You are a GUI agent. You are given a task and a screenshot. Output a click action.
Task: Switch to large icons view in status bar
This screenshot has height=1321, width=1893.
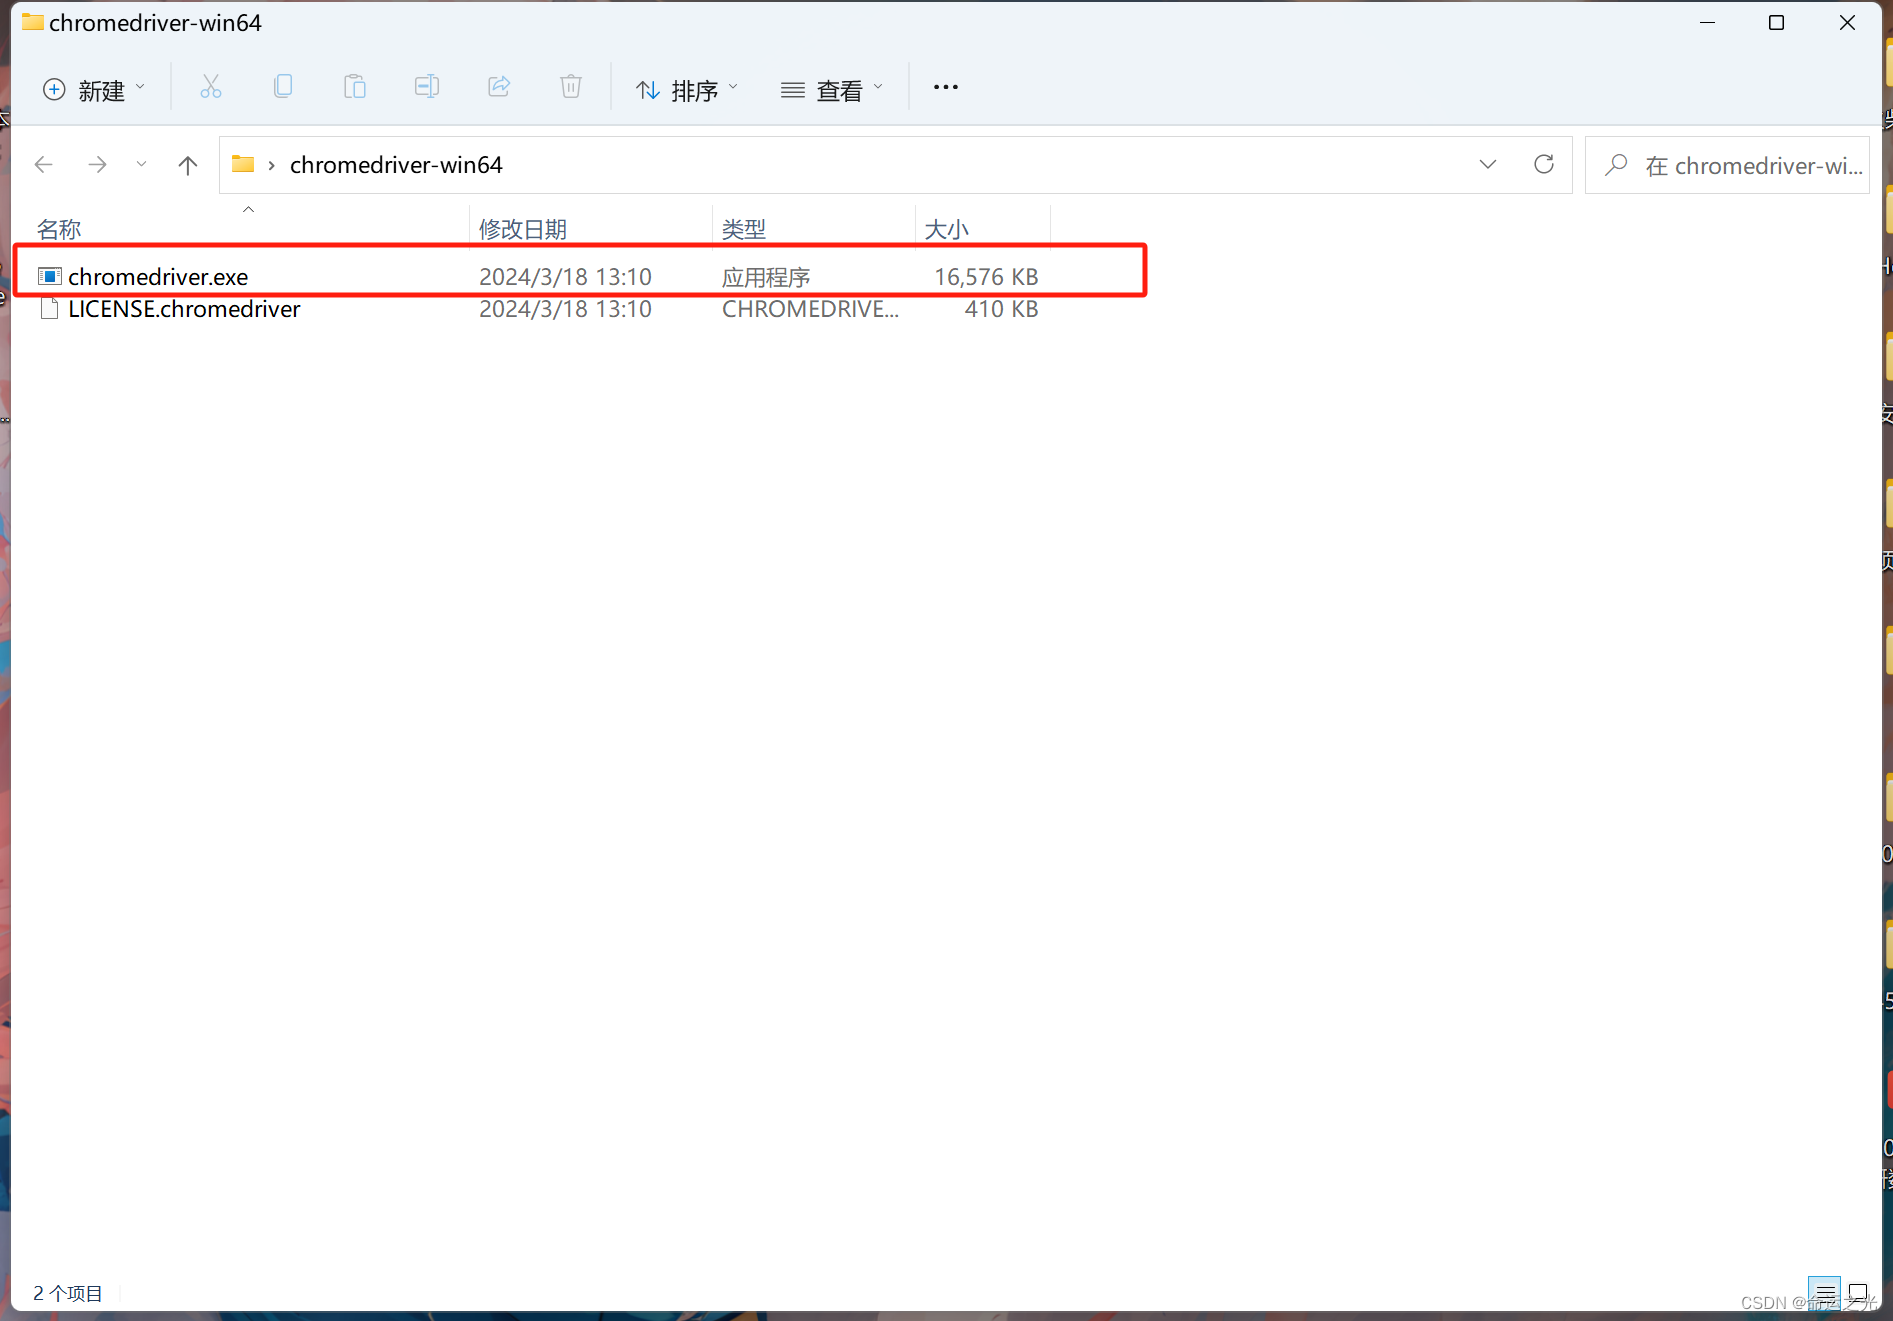tap(1858, 1292)
